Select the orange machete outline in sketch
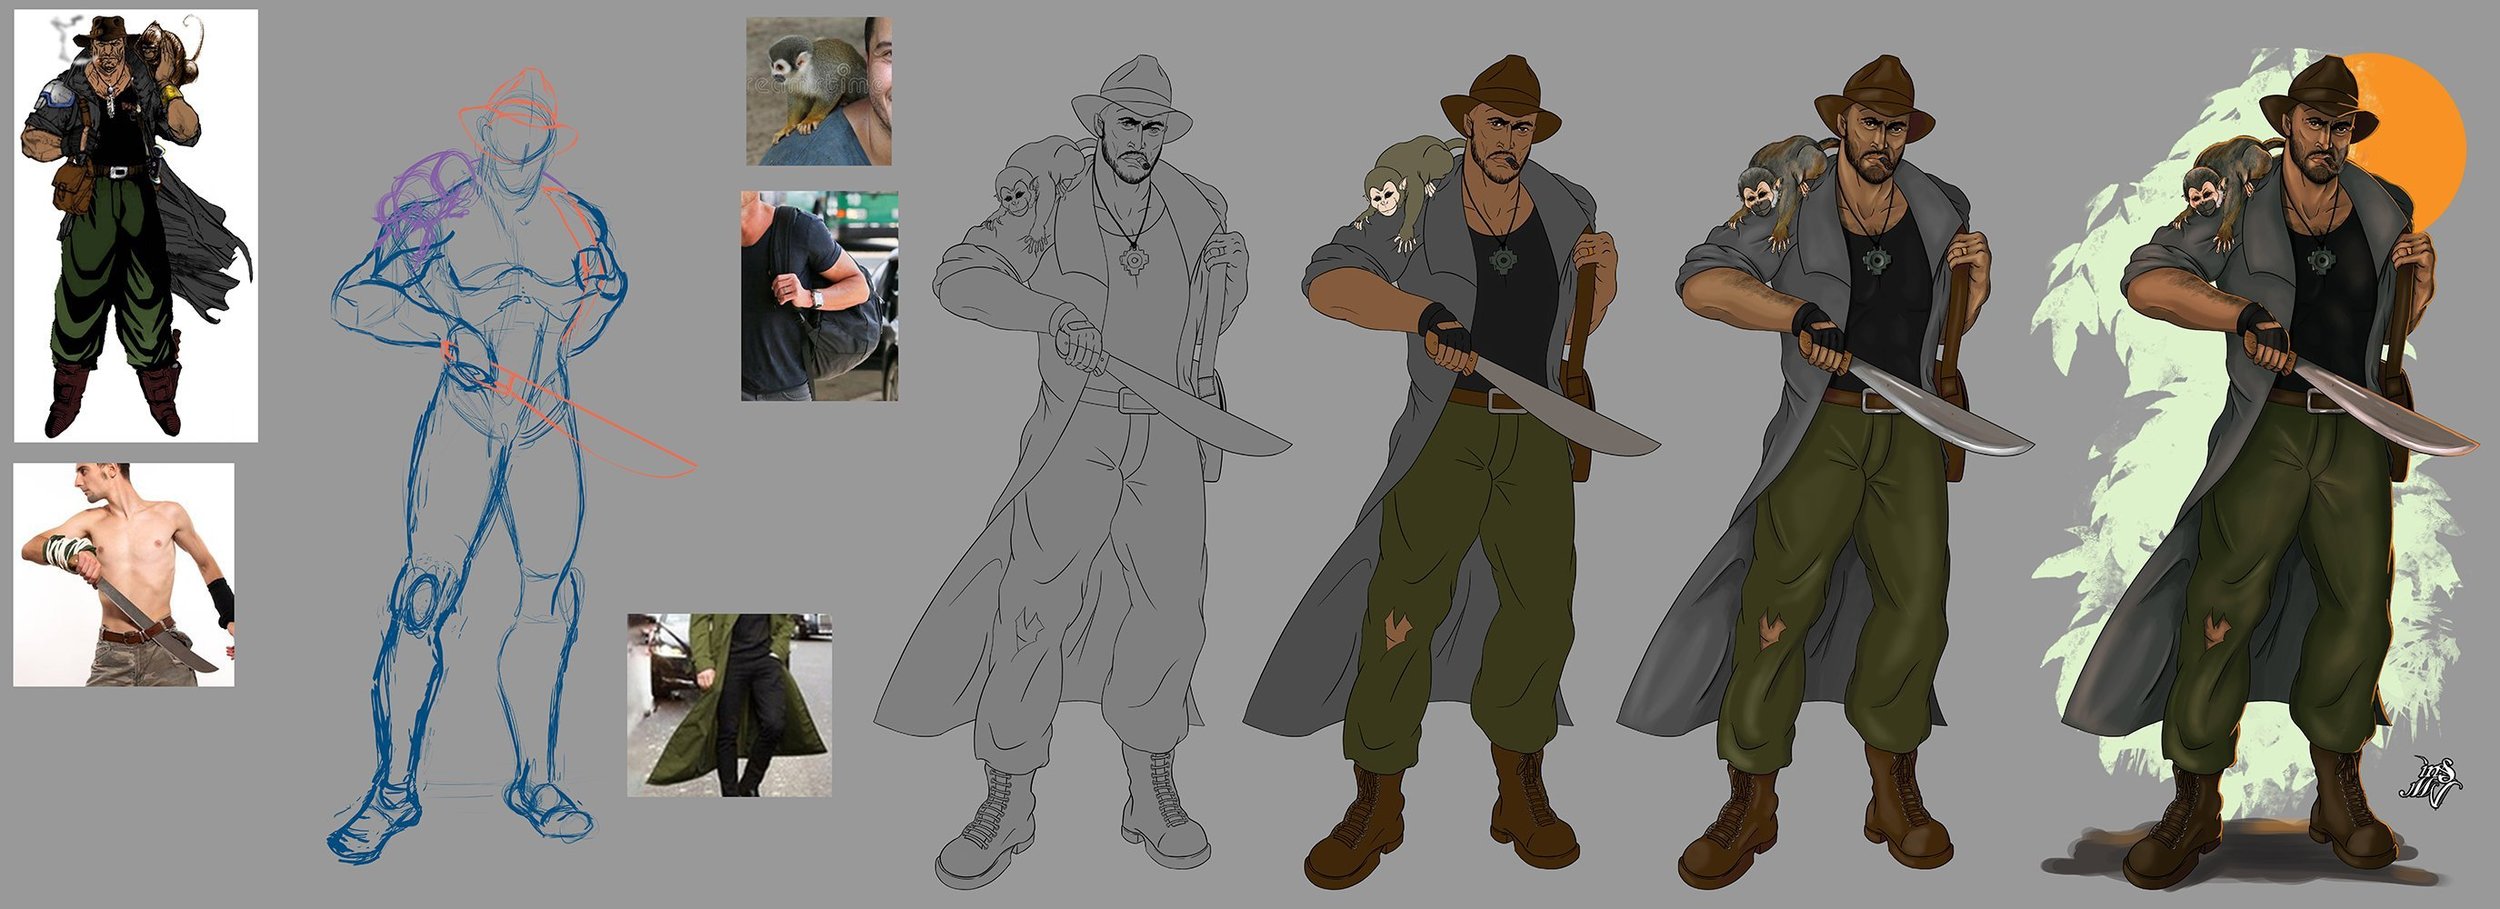 click(600, 420)
